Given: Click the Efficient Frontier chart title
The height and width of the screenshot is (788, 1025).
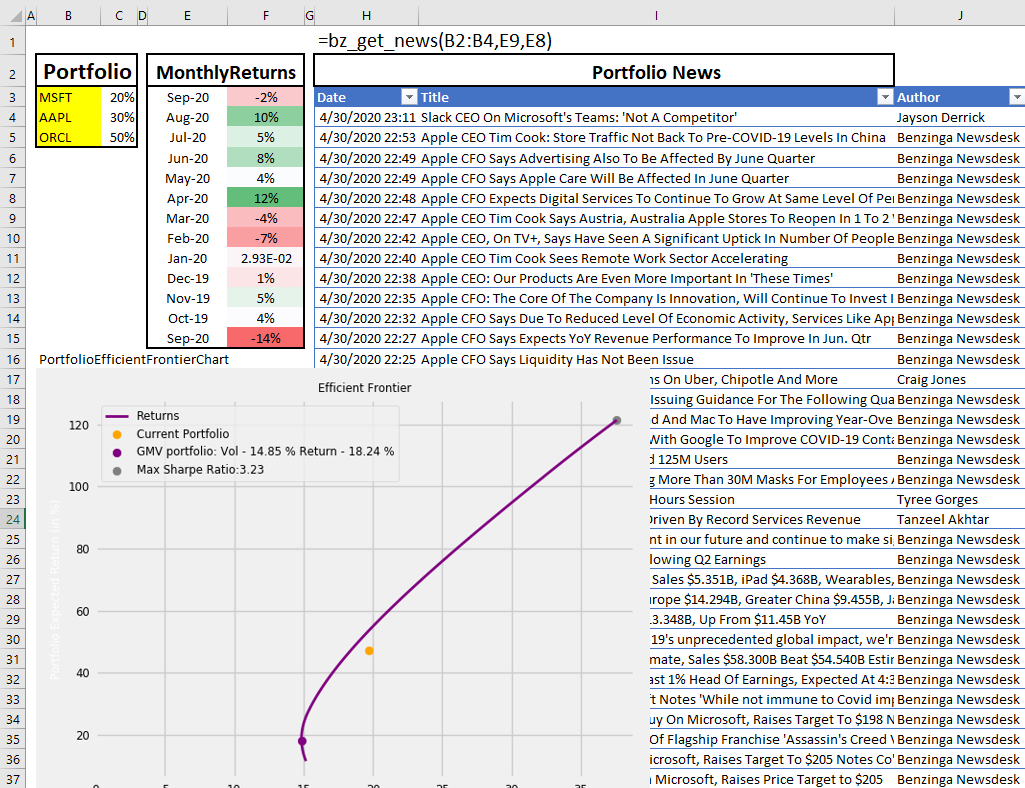Looking at the screenshot, I should click(x=364, y=387).
